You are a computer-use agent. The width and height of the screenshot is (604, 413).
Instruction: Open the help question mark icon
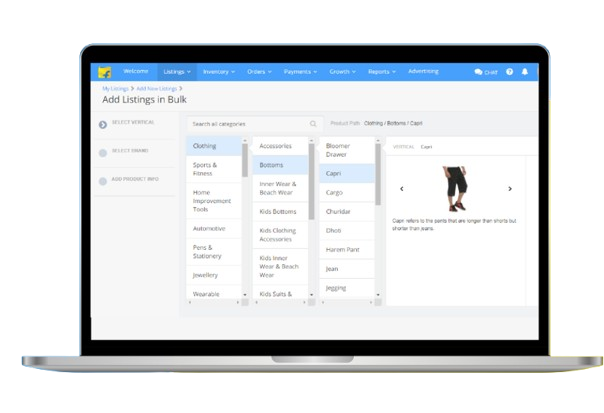[509, 72]
